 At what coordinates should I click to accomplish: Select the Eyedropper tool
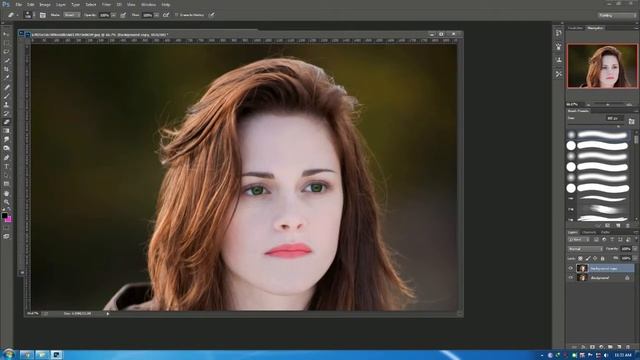tap(6, 78)
